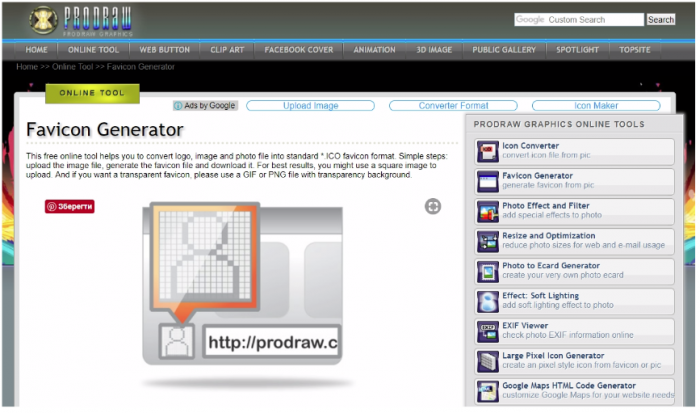This screenshot has width=700, height=413.
Task: Select the Photo Effect and Filter icon
Action: pos(487,211)
